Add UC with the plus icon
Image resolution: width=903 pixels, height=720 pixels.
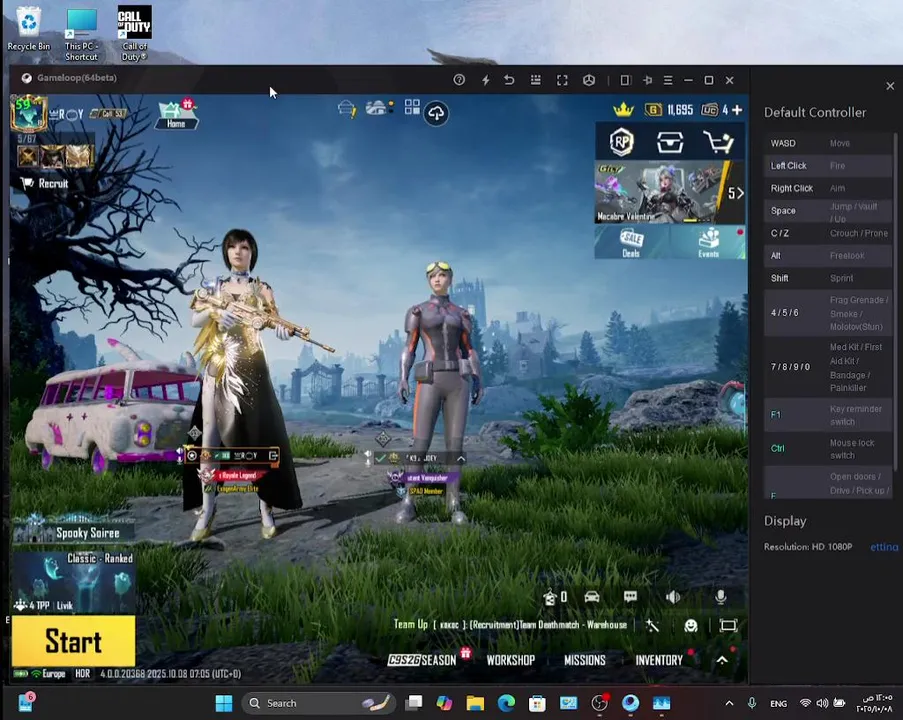coord(737,109)
